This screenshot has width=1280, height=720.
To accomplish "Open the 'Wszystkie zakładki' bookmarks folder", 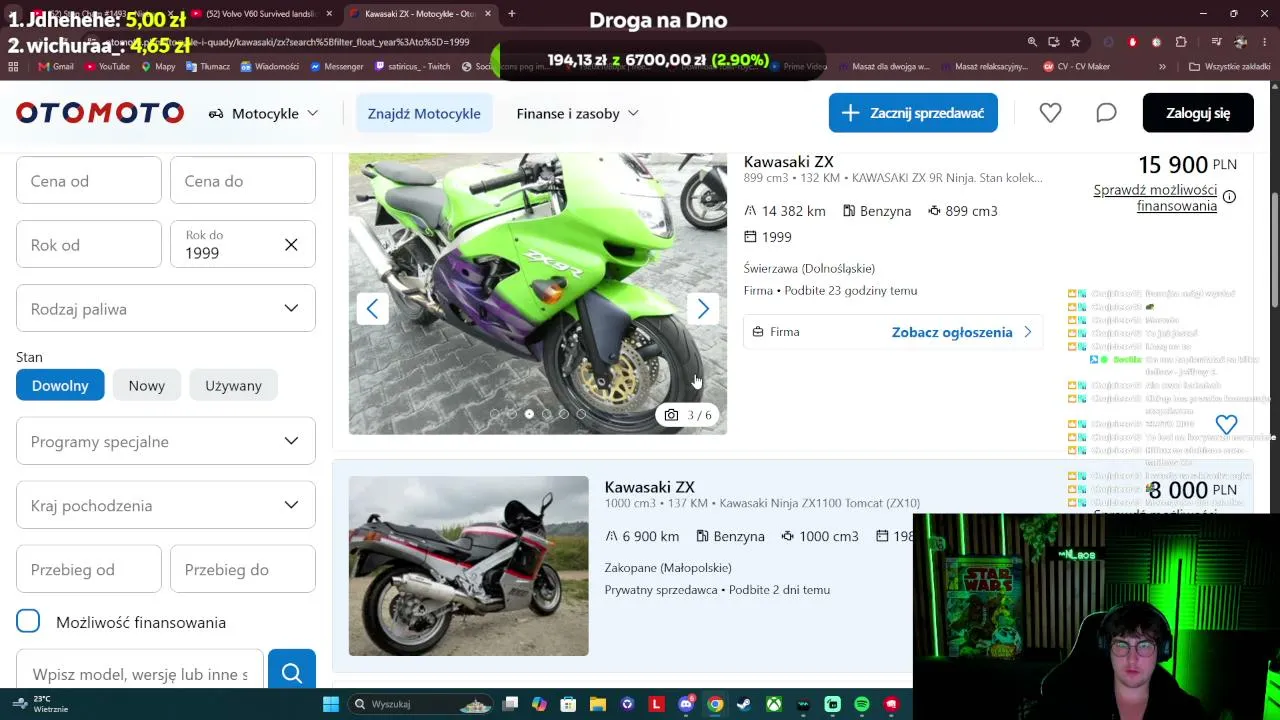I will coord(1229,67).
